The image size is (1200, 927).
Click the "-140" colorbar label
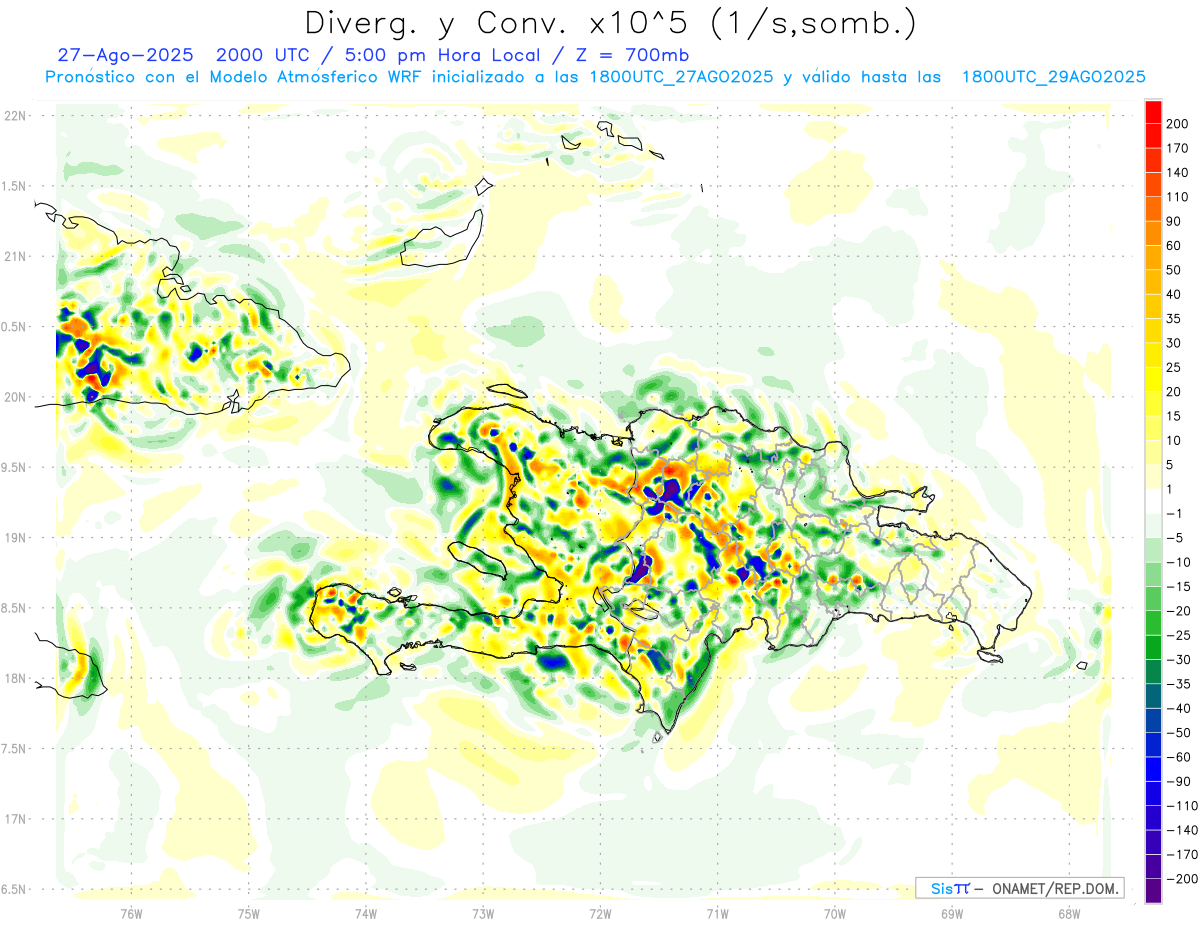point(1183,830)
